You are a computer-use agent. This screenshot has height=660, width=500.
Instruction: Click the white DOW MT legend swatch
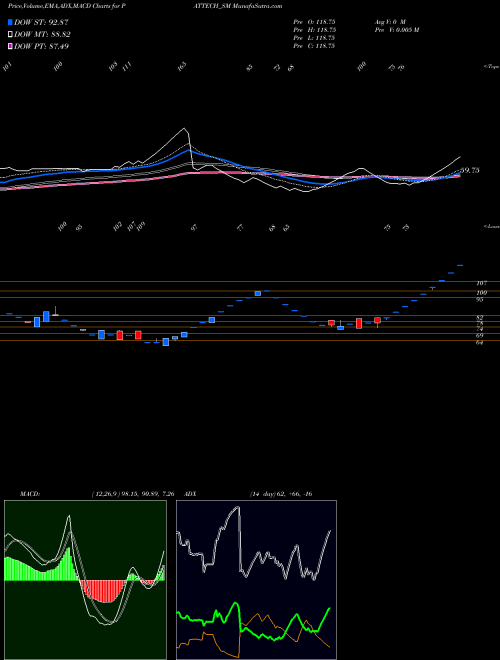[x=11, y=35]
